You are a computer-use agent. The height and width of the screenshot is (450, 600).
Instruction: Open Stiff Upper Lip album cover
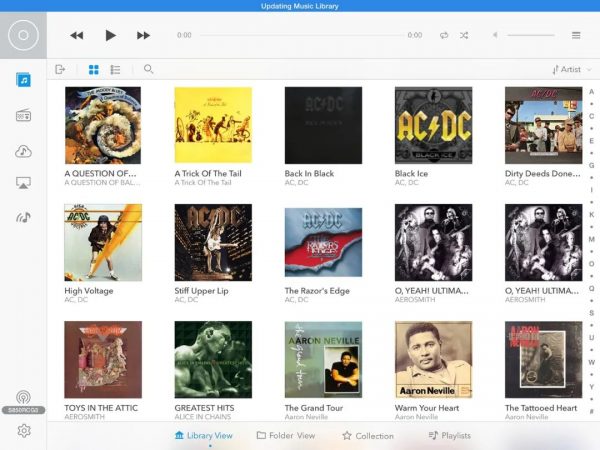click(213, 243)
